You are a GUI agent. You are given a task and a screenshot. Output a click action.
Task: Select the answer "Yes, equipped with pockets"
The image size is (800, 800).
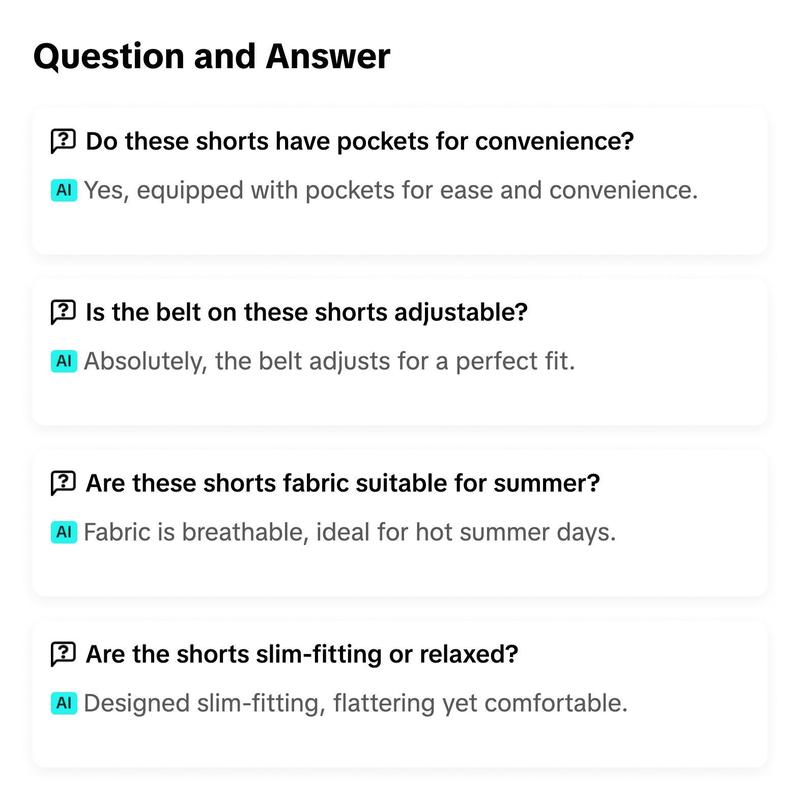pyautogui.click(x=391, y=191)
